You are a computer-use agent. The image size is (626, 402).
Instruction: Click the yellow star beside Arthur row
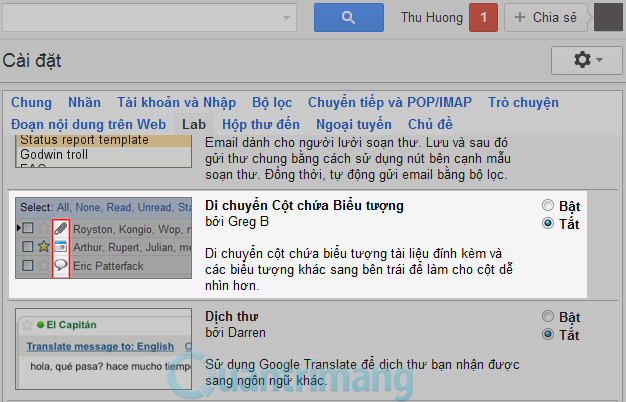pyautogui.click(x=44, y=247)
